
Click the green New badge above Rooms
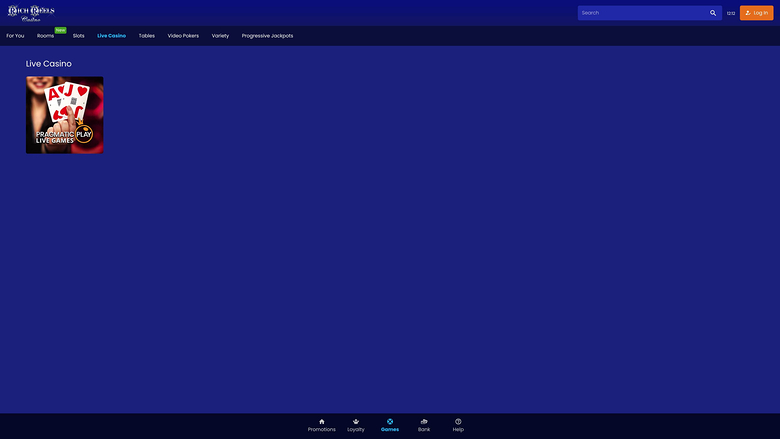point(61,30)
